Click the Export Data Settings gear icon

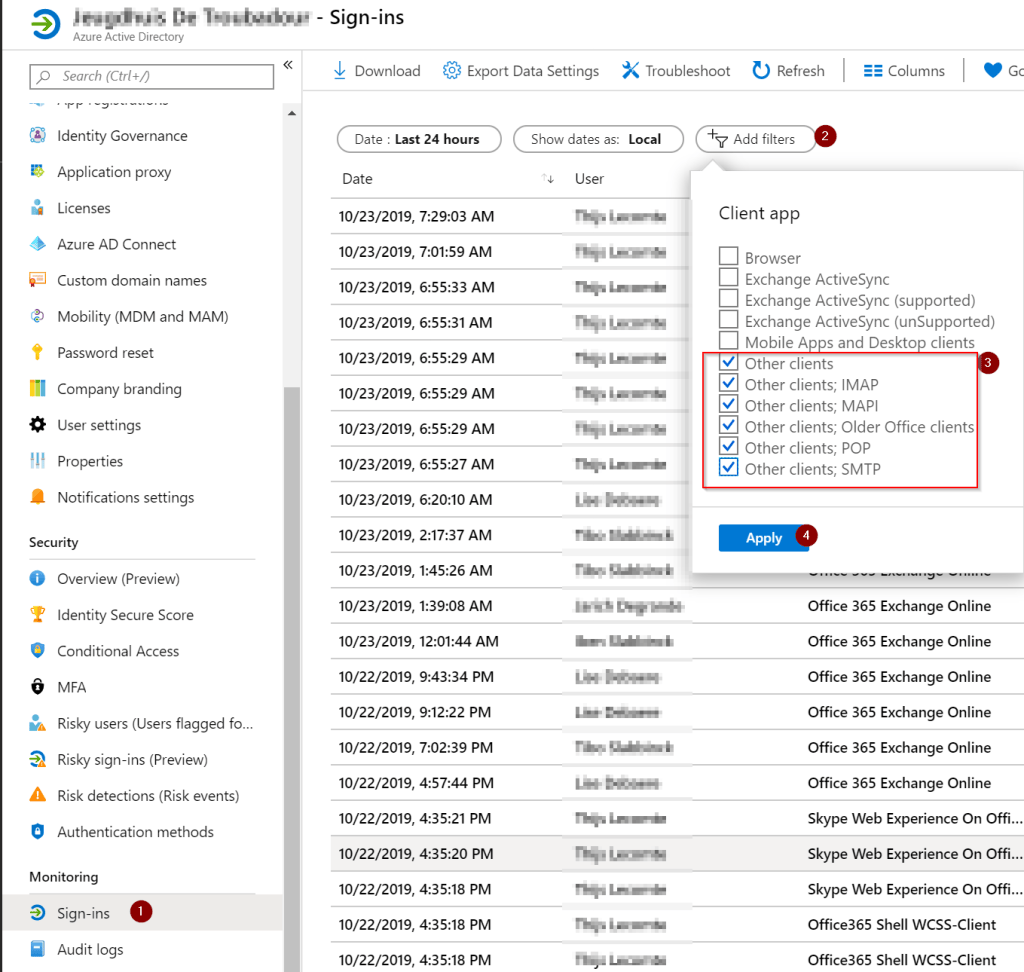452,70
